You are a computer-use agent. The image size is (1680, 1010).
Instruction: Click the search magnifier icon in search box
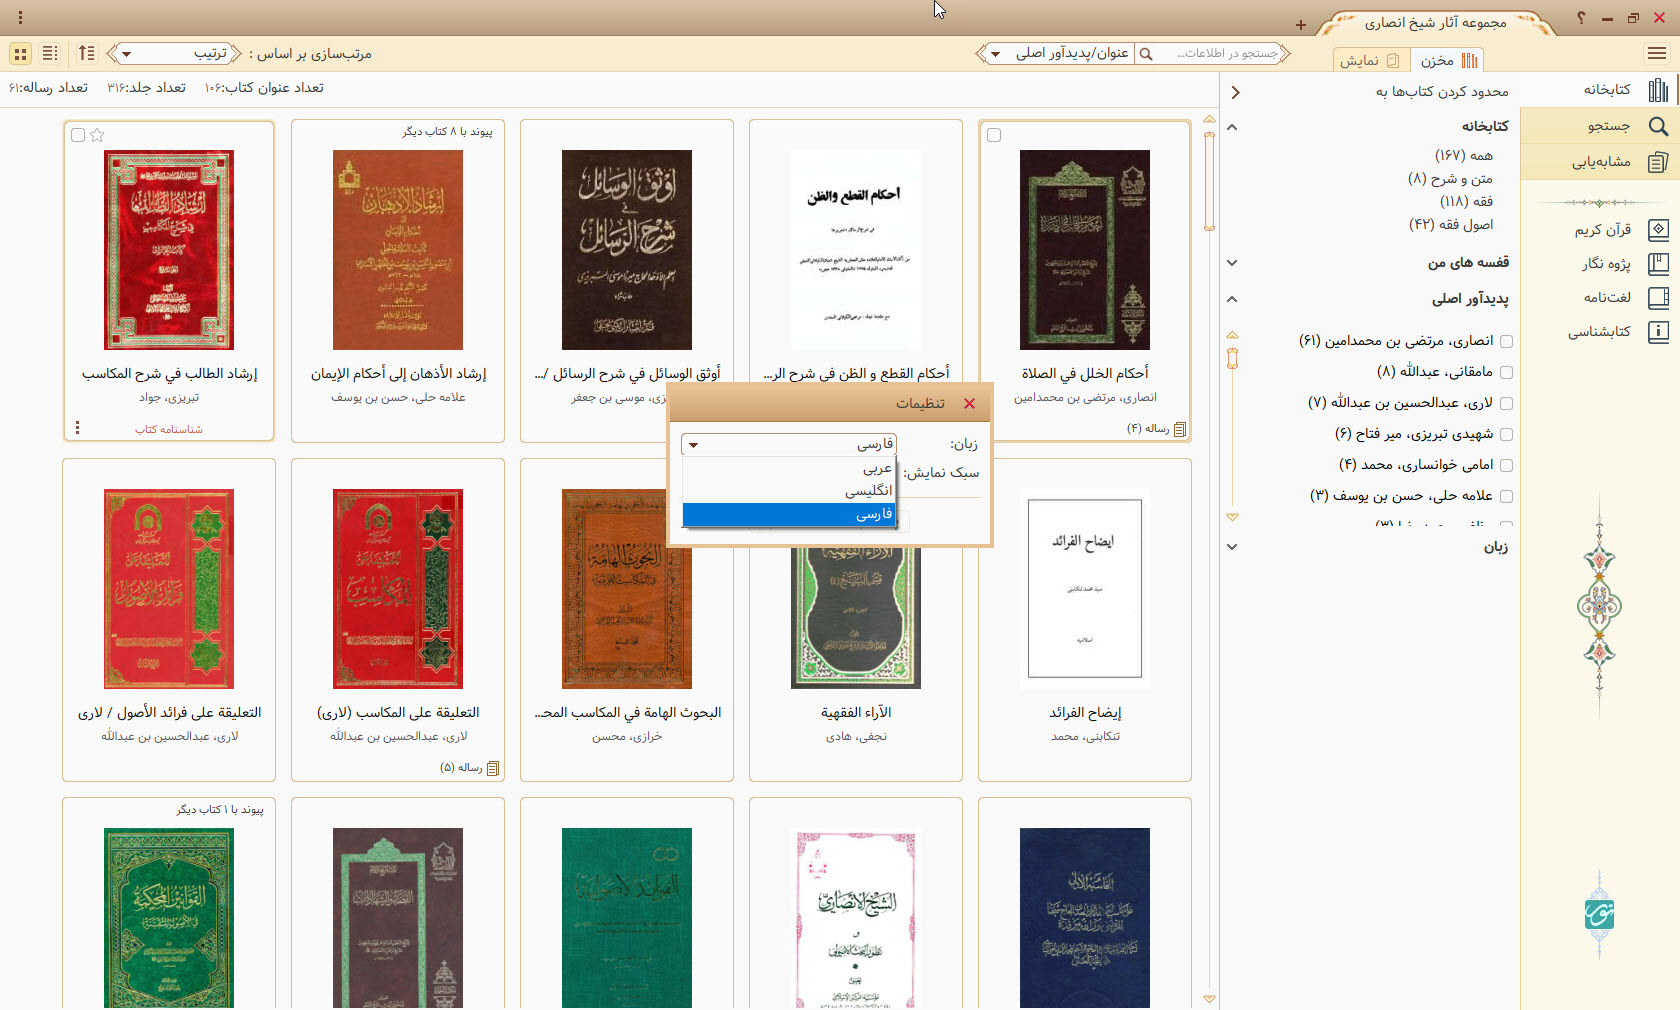click(1146, 54)
